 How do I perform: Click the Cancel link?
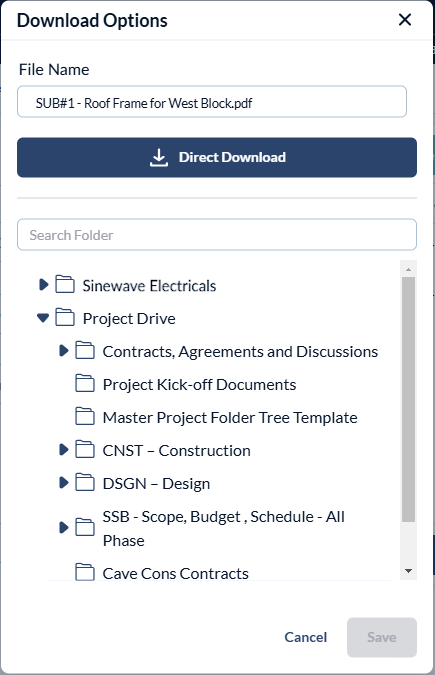[x=306, y=637]
